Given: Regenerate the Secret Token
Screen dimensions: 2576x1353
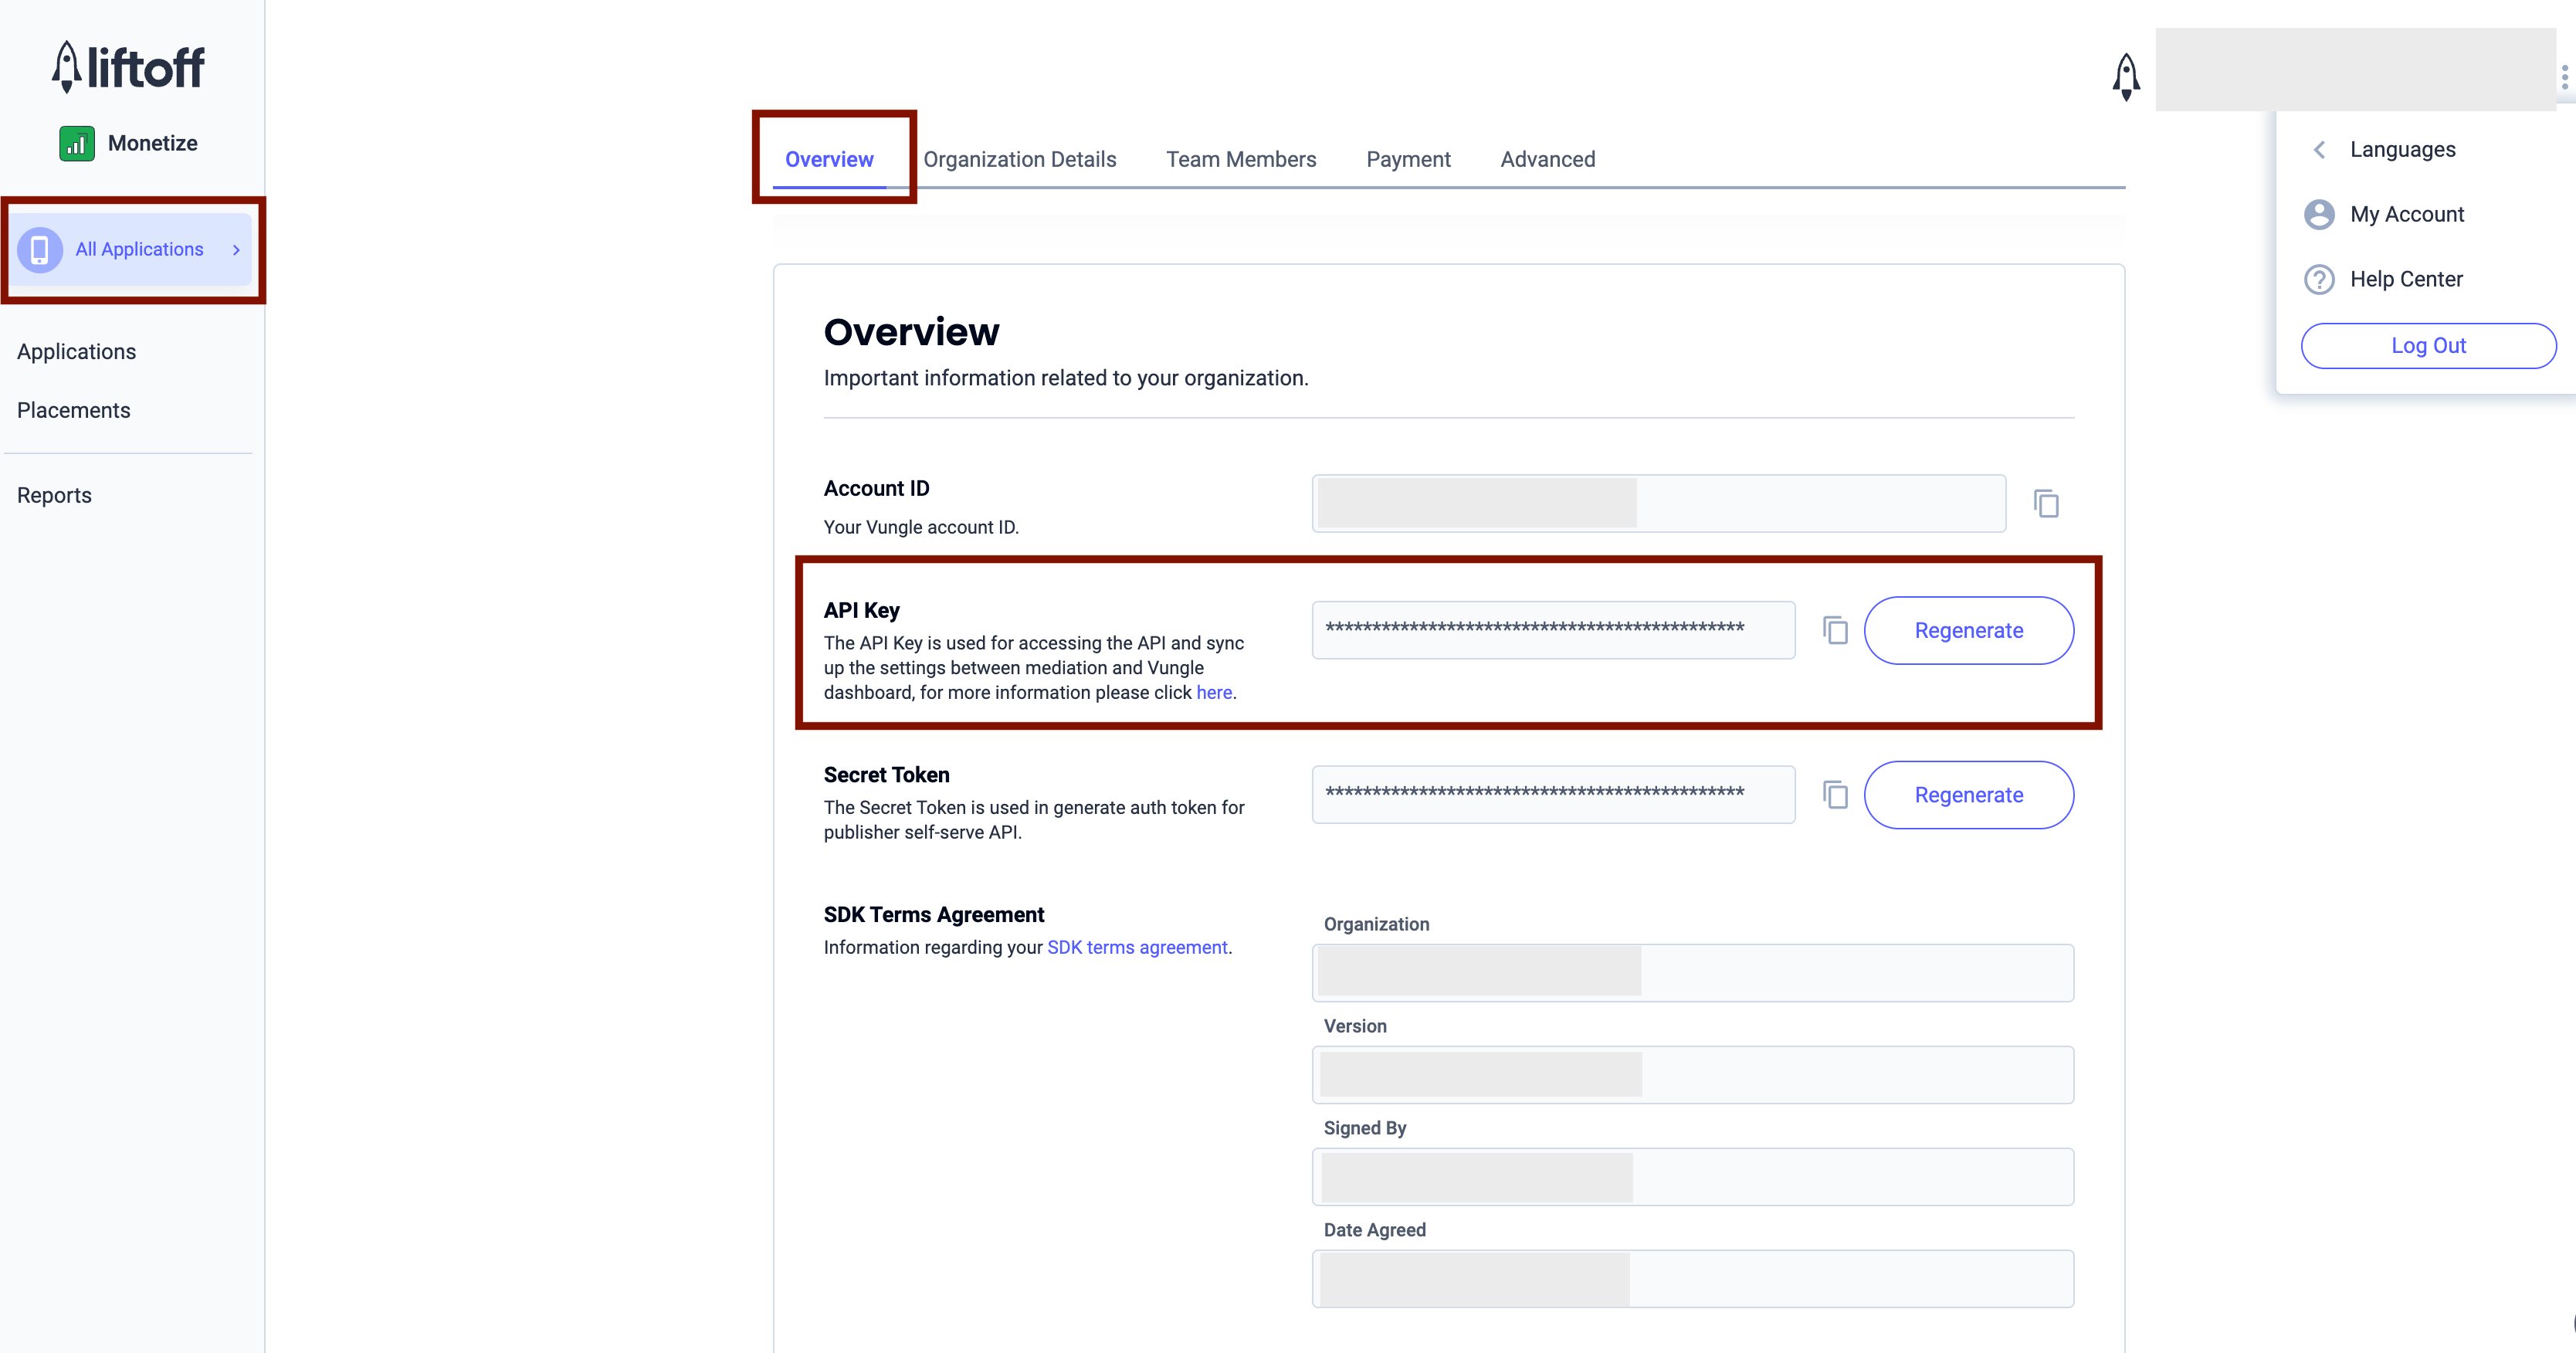Looking at the screenshot, I should [1968, 795].
